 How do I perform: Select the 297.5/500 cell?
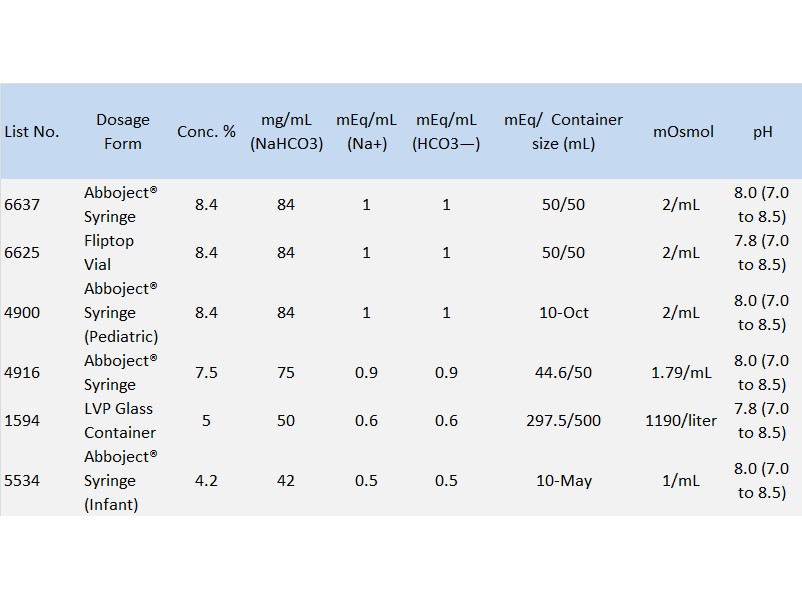click(x=563, y=420)
